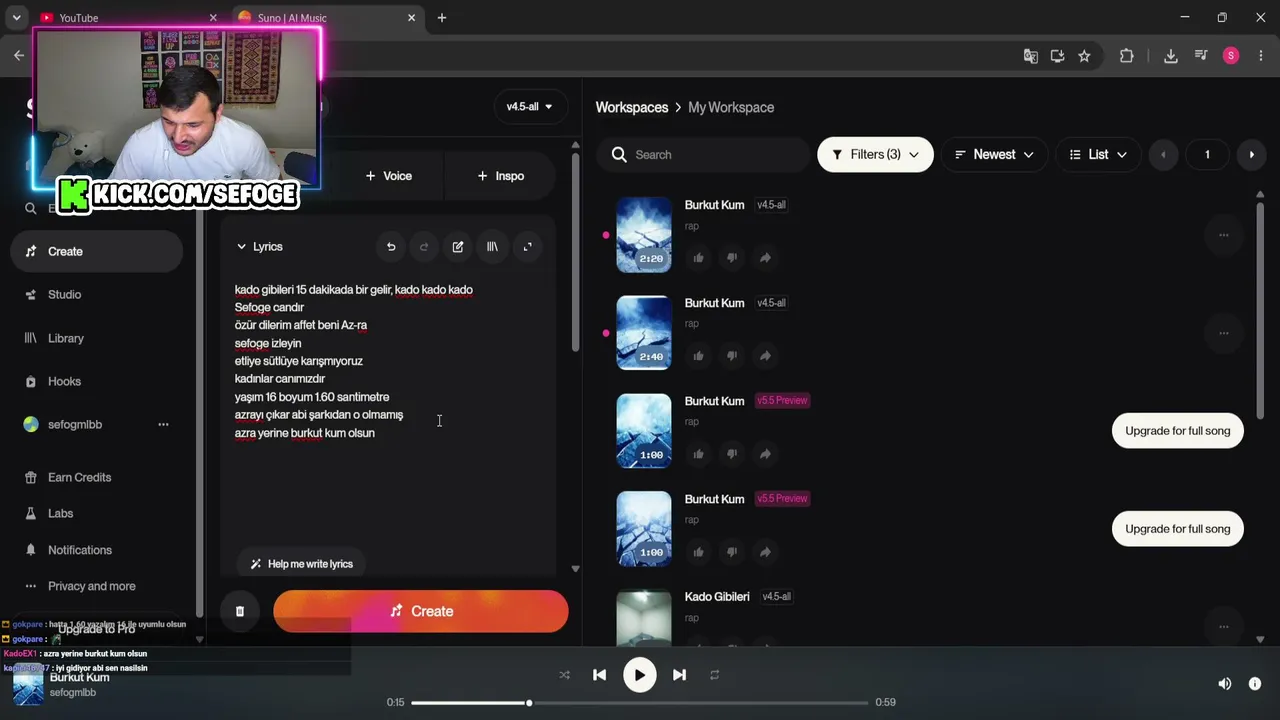
Task: Skip to the previous track
Action: click(599, 675)
